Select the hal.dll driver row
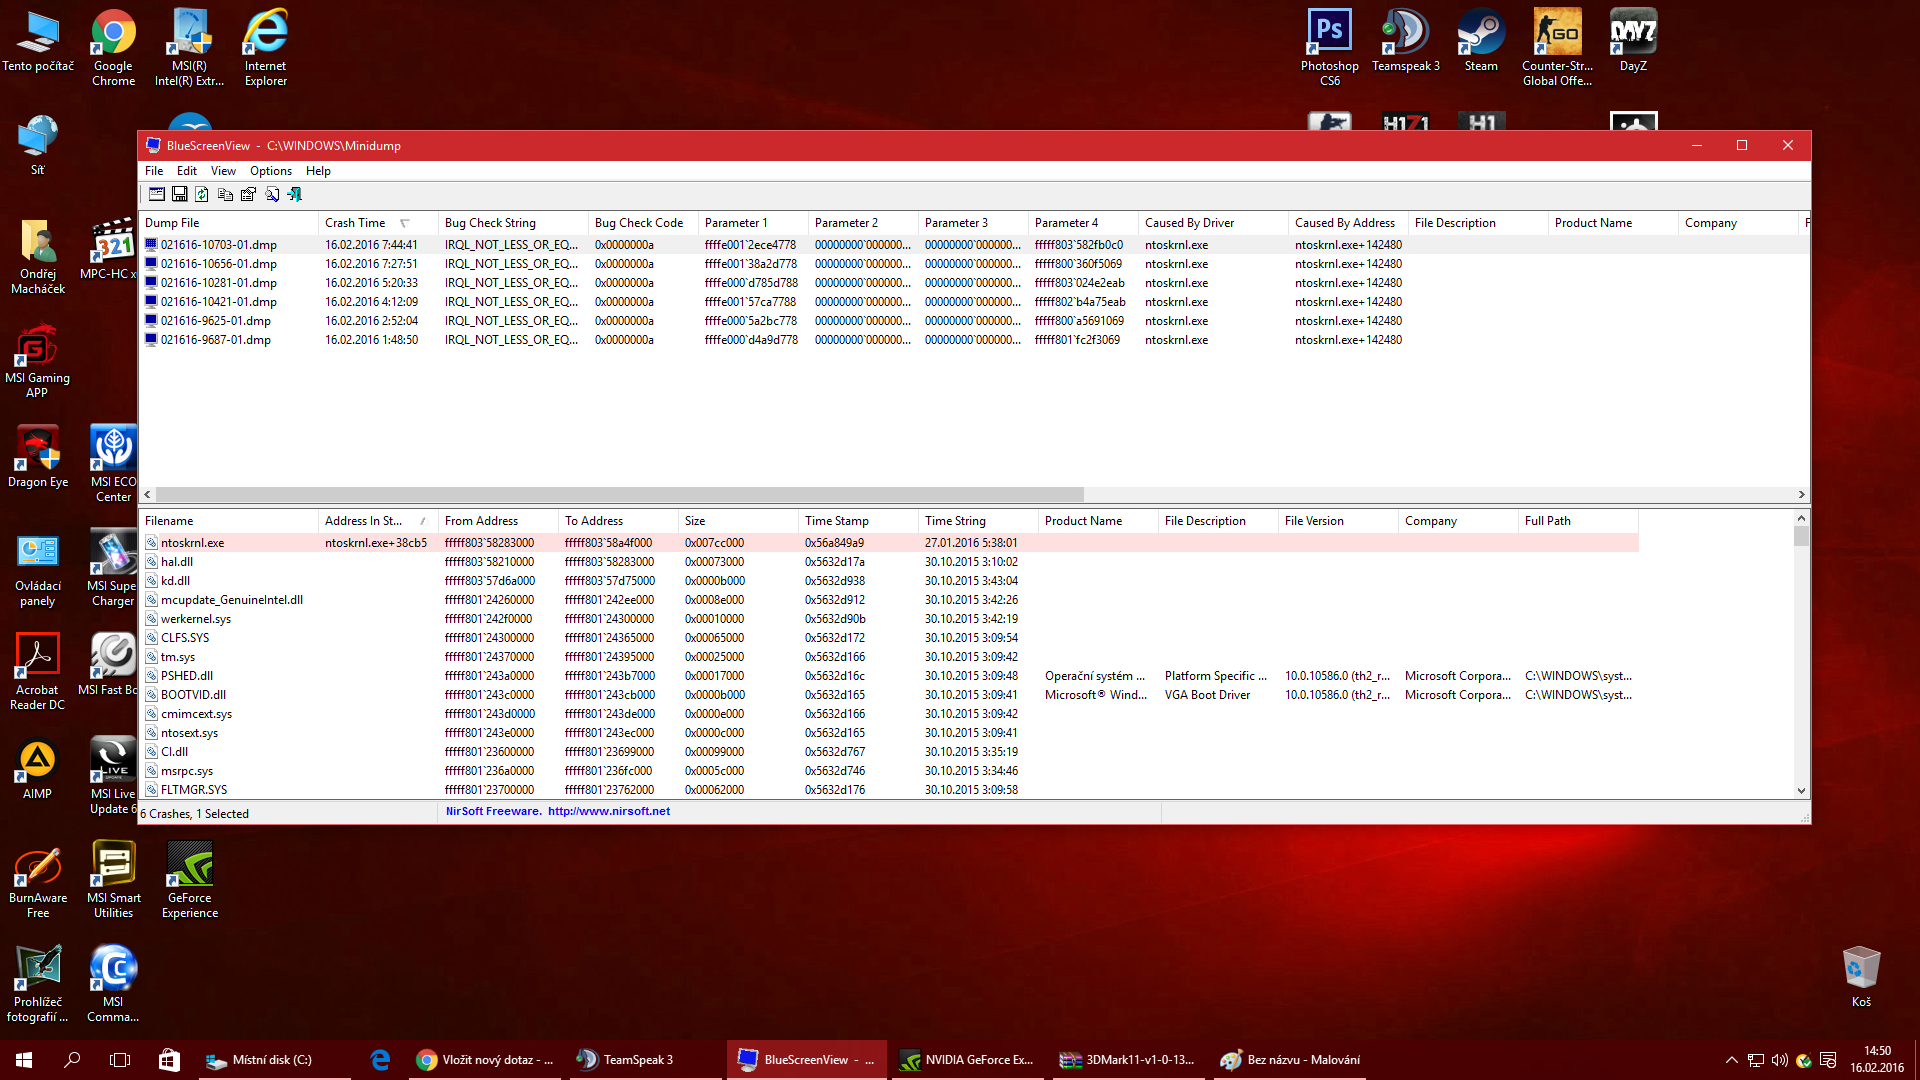 point(177,562)
